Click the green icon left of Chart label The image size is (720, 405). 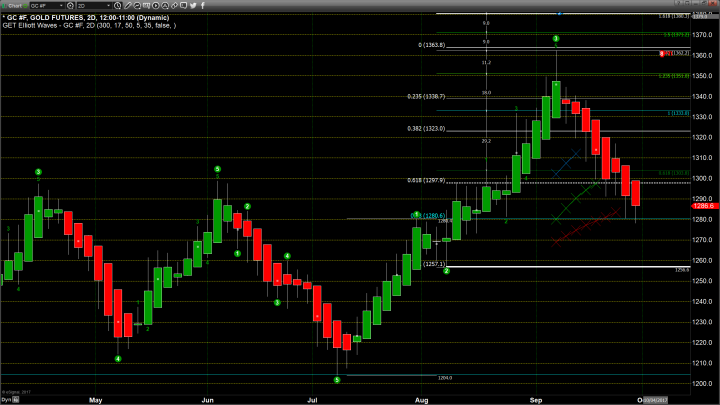[4, 5]
